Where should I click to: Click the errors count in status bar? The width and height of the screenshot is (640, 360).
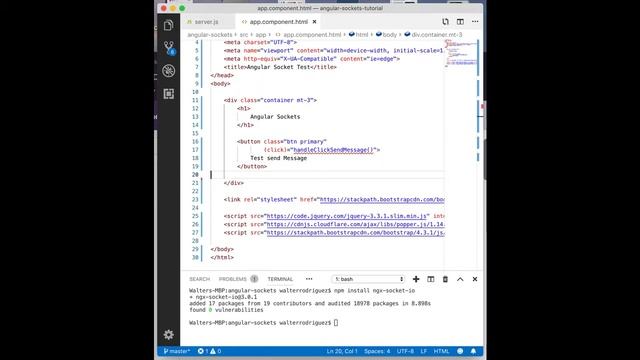(203, 351)
